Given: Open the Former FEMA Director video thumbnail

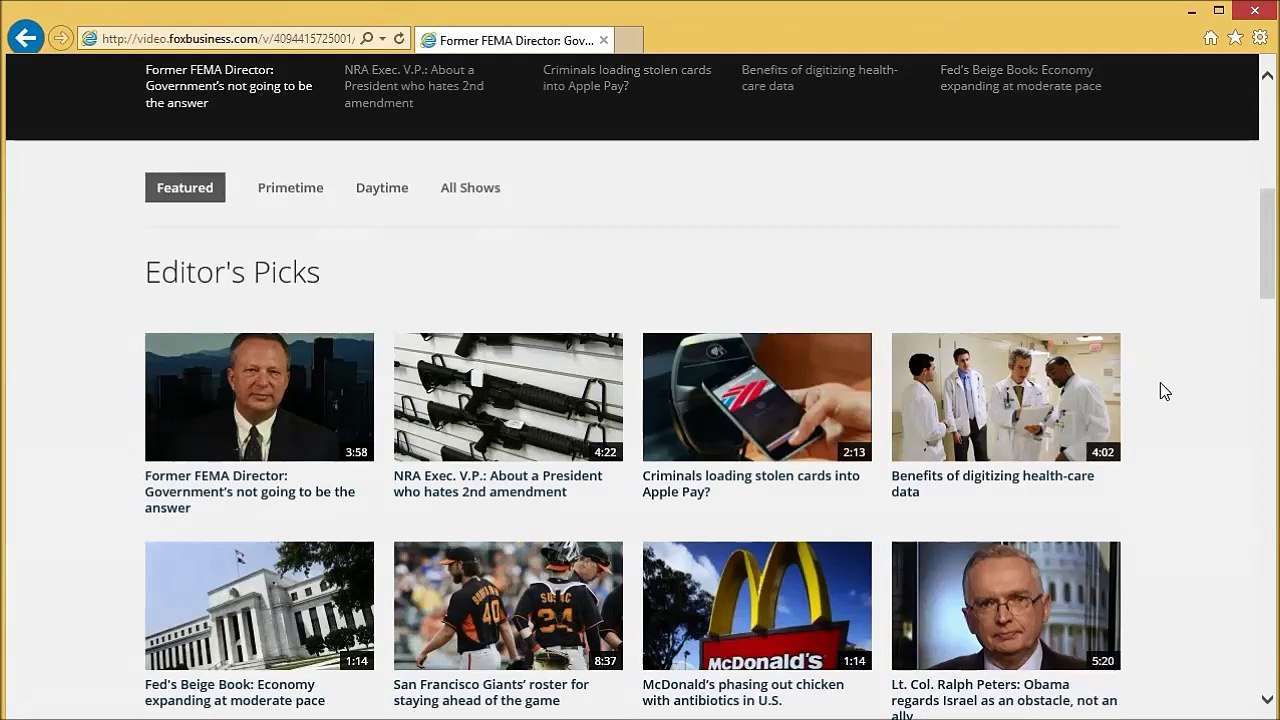Looking at the screenshot, I should click(x=259, y=397).
